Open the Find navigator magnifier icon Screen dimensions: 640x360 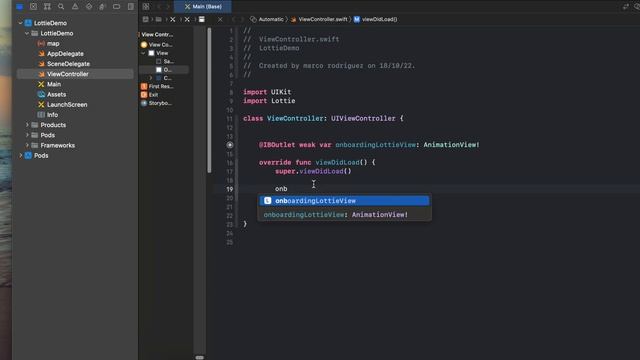[61, 7]
